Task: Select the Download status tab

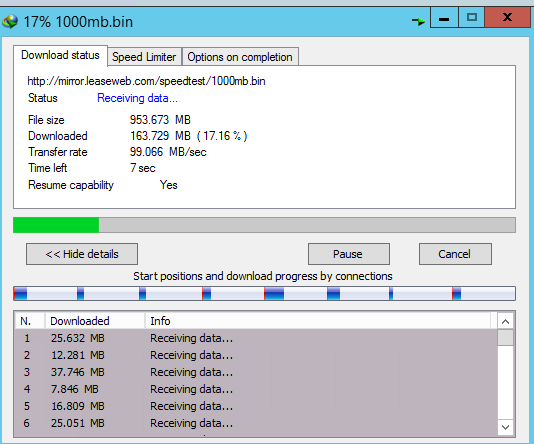Action: [60, 55]
